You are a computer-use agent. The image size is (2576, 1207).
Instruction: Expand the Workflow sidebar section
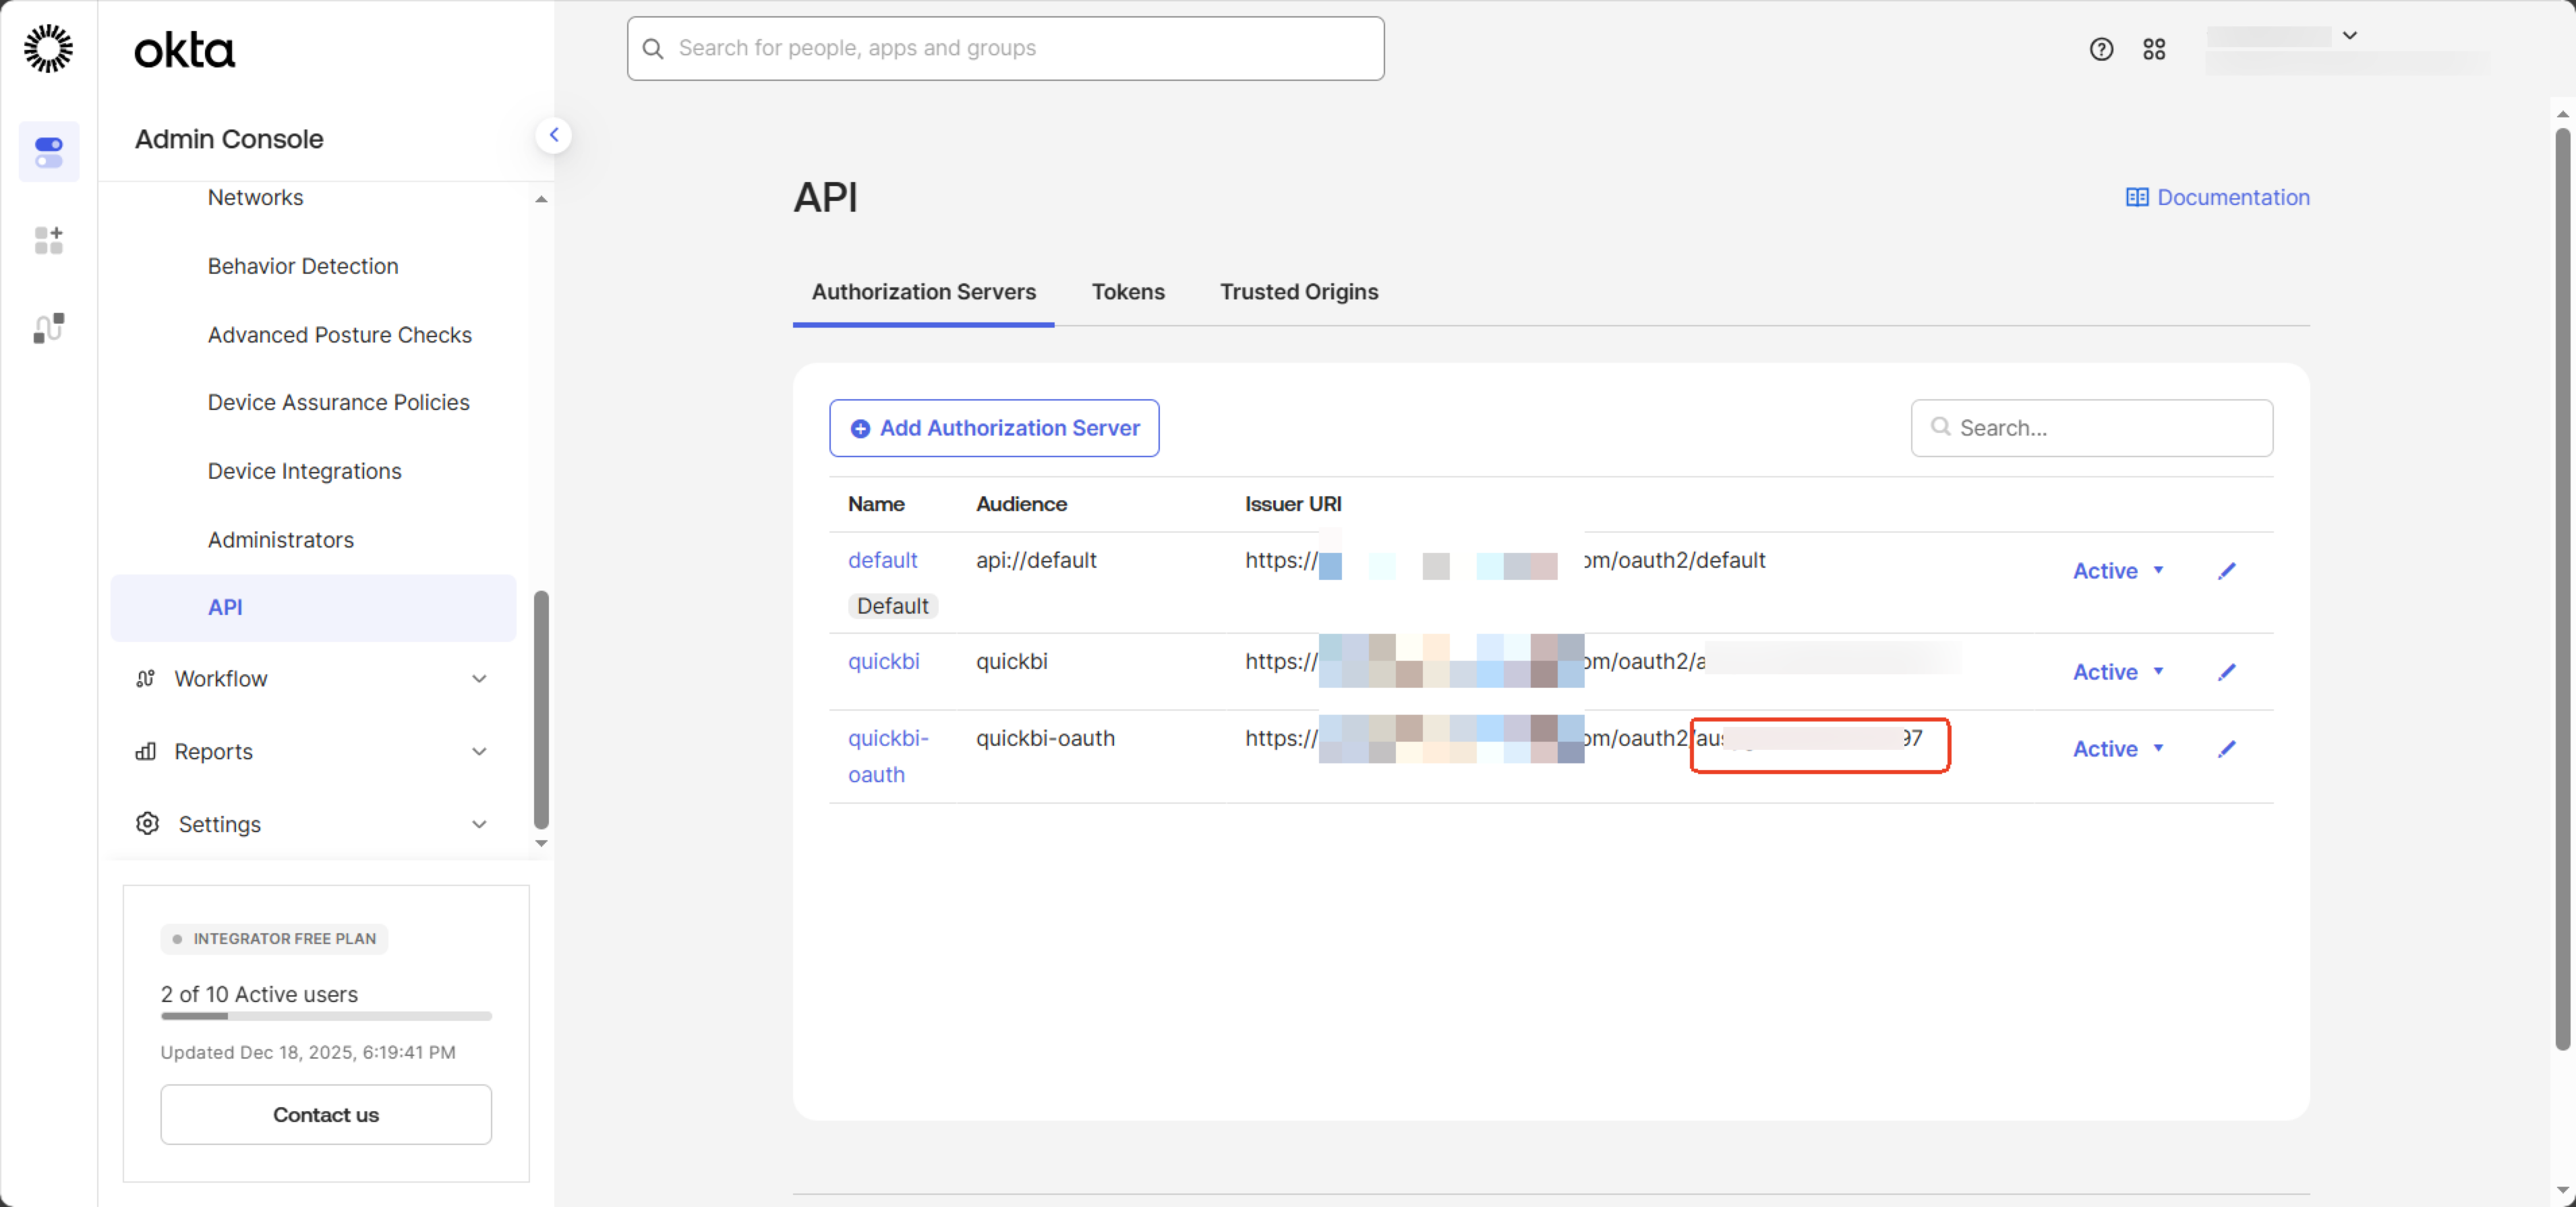312,679
